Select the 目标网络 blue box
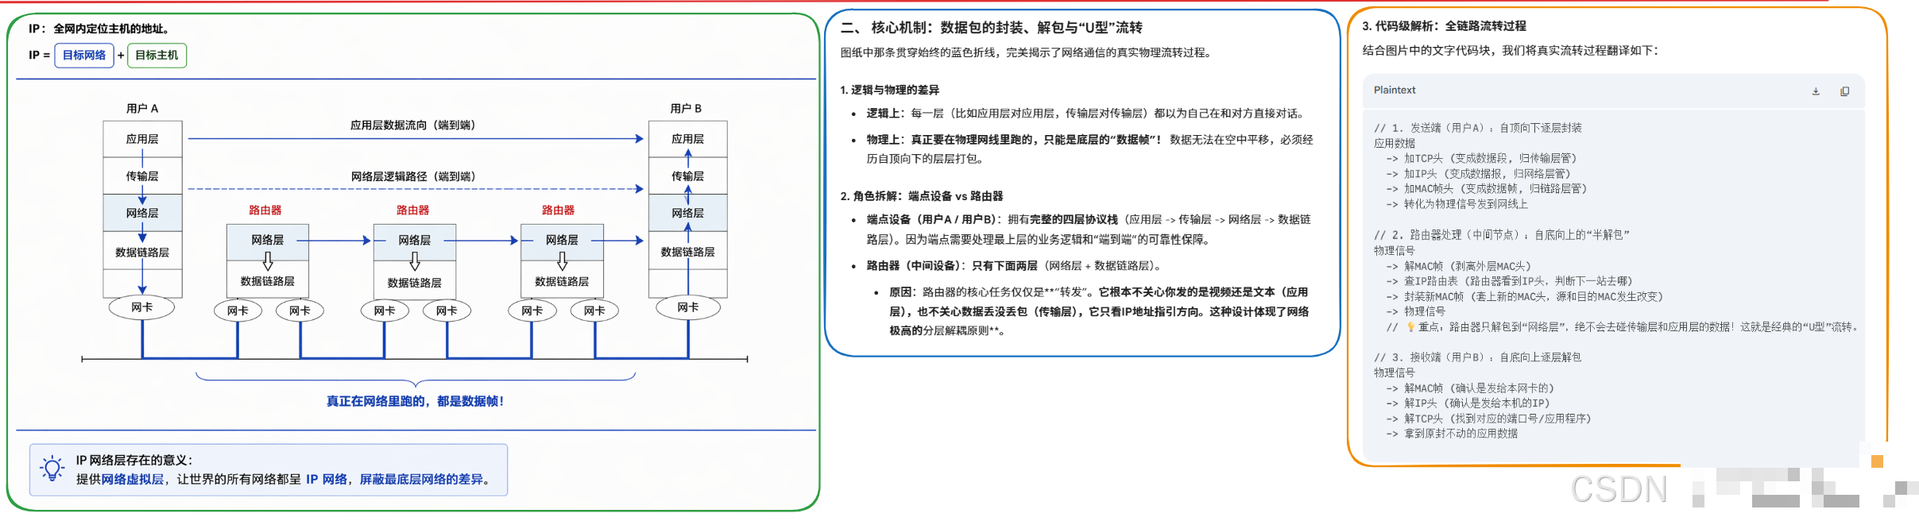Screen dimensions: 1919x521 pyautogui.click(x=84, y=55)
